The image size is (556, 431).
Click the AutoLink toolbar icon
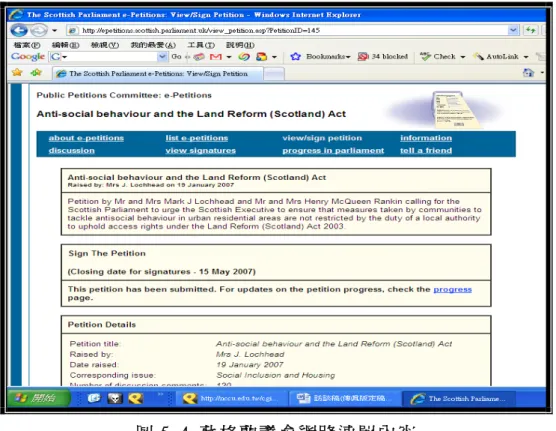479,56
